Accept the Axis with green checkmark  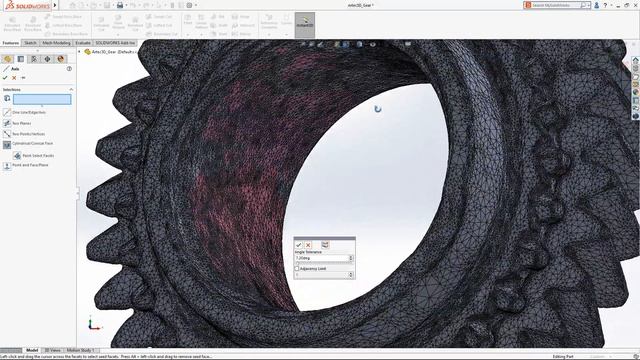click(x=5, y=78)
